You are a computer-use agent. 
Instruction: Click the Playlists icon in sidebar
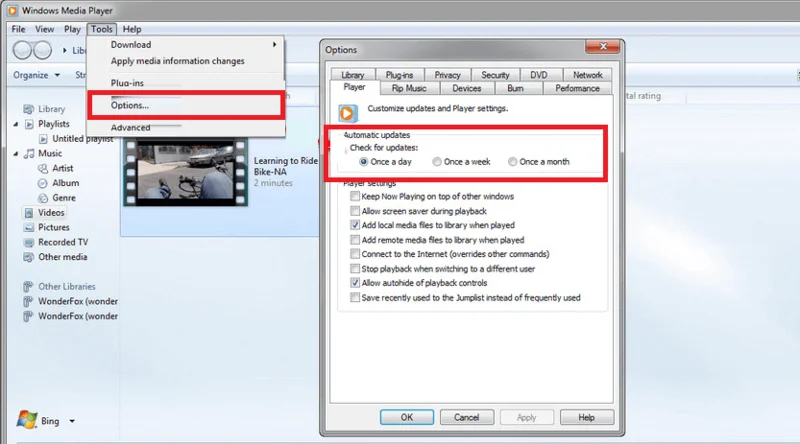coord(29,124)
